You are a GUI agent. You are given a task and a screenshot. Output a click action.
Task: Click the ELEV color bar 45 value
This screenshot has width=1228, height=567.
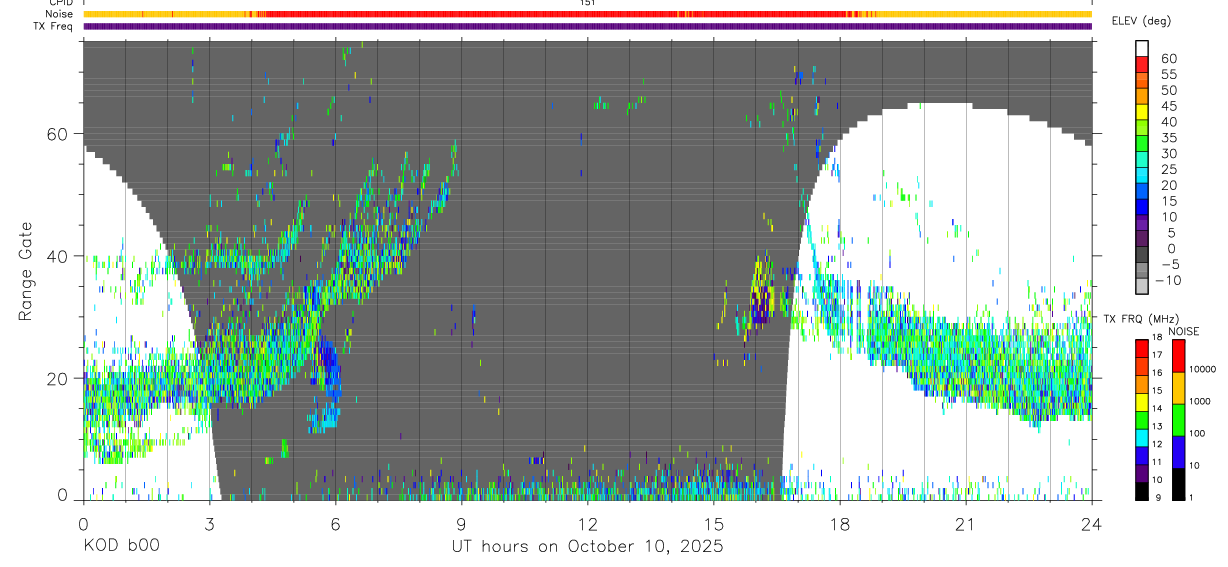[x=1168, y=106]
